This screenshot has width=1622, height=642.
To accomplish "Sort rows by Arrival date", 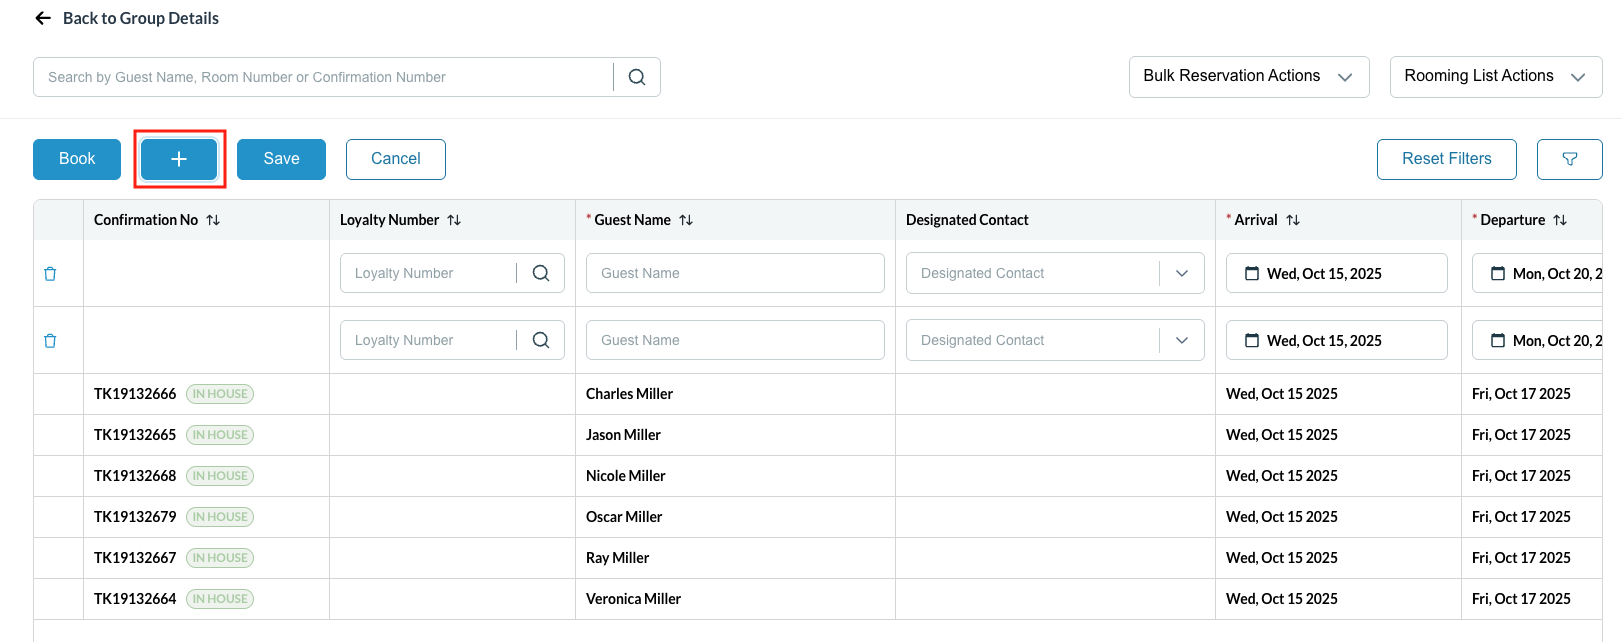I will coord(1293,220).
